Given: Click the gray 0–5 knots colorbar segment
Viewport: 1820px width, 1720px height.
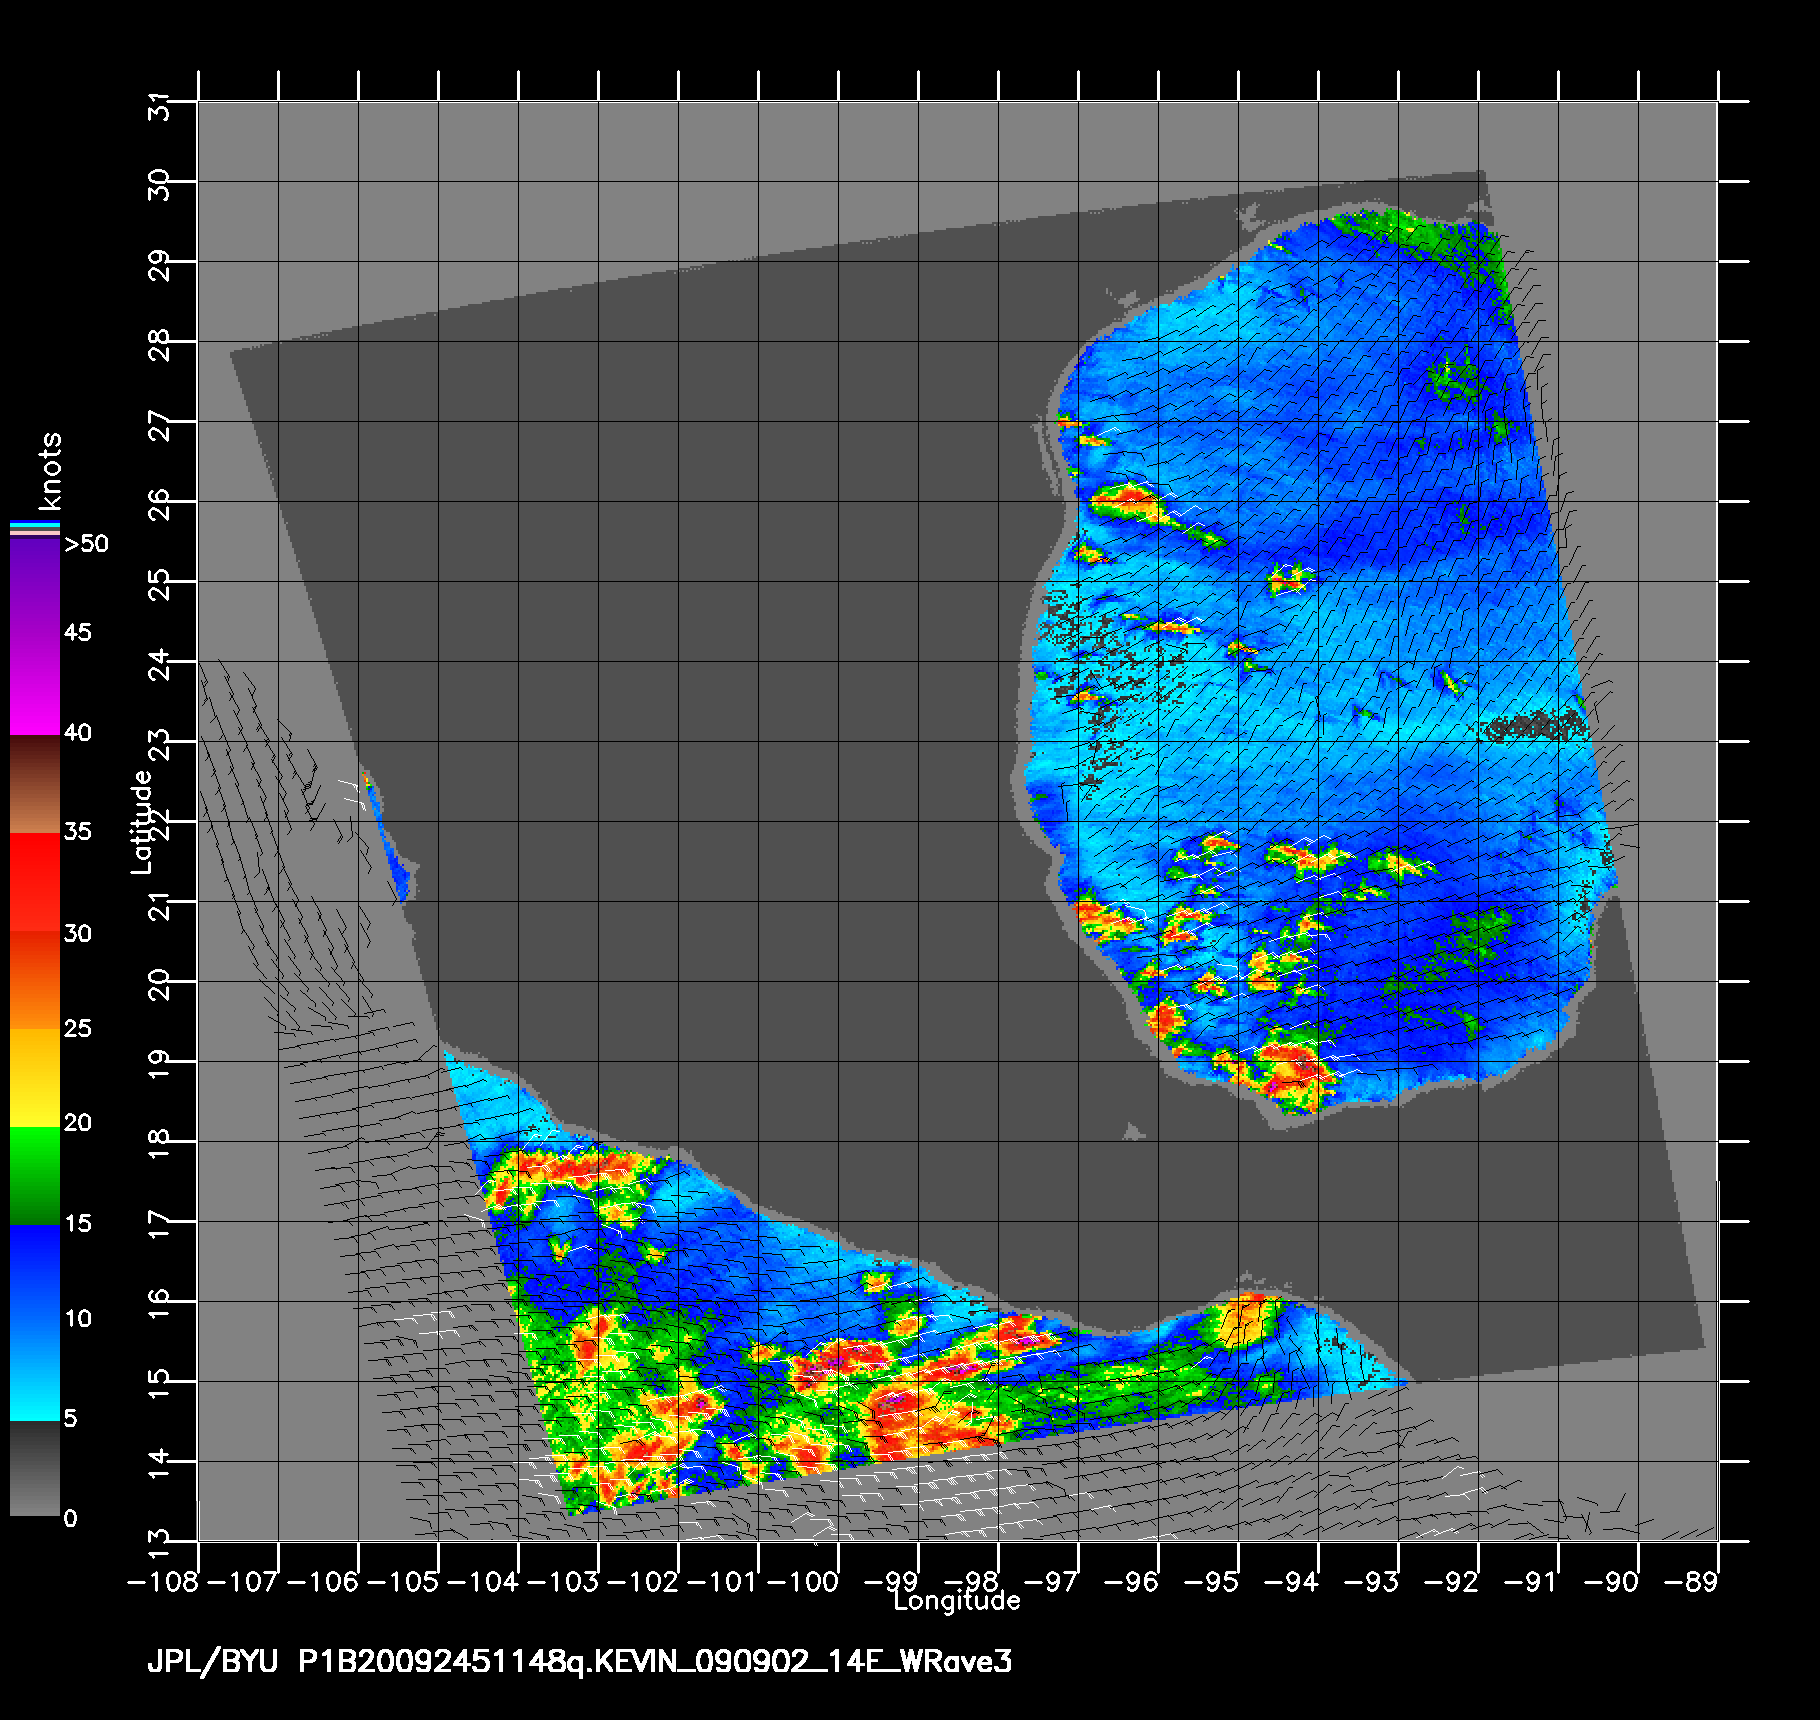Looking at the screenshot, I should pos(35,1468).
